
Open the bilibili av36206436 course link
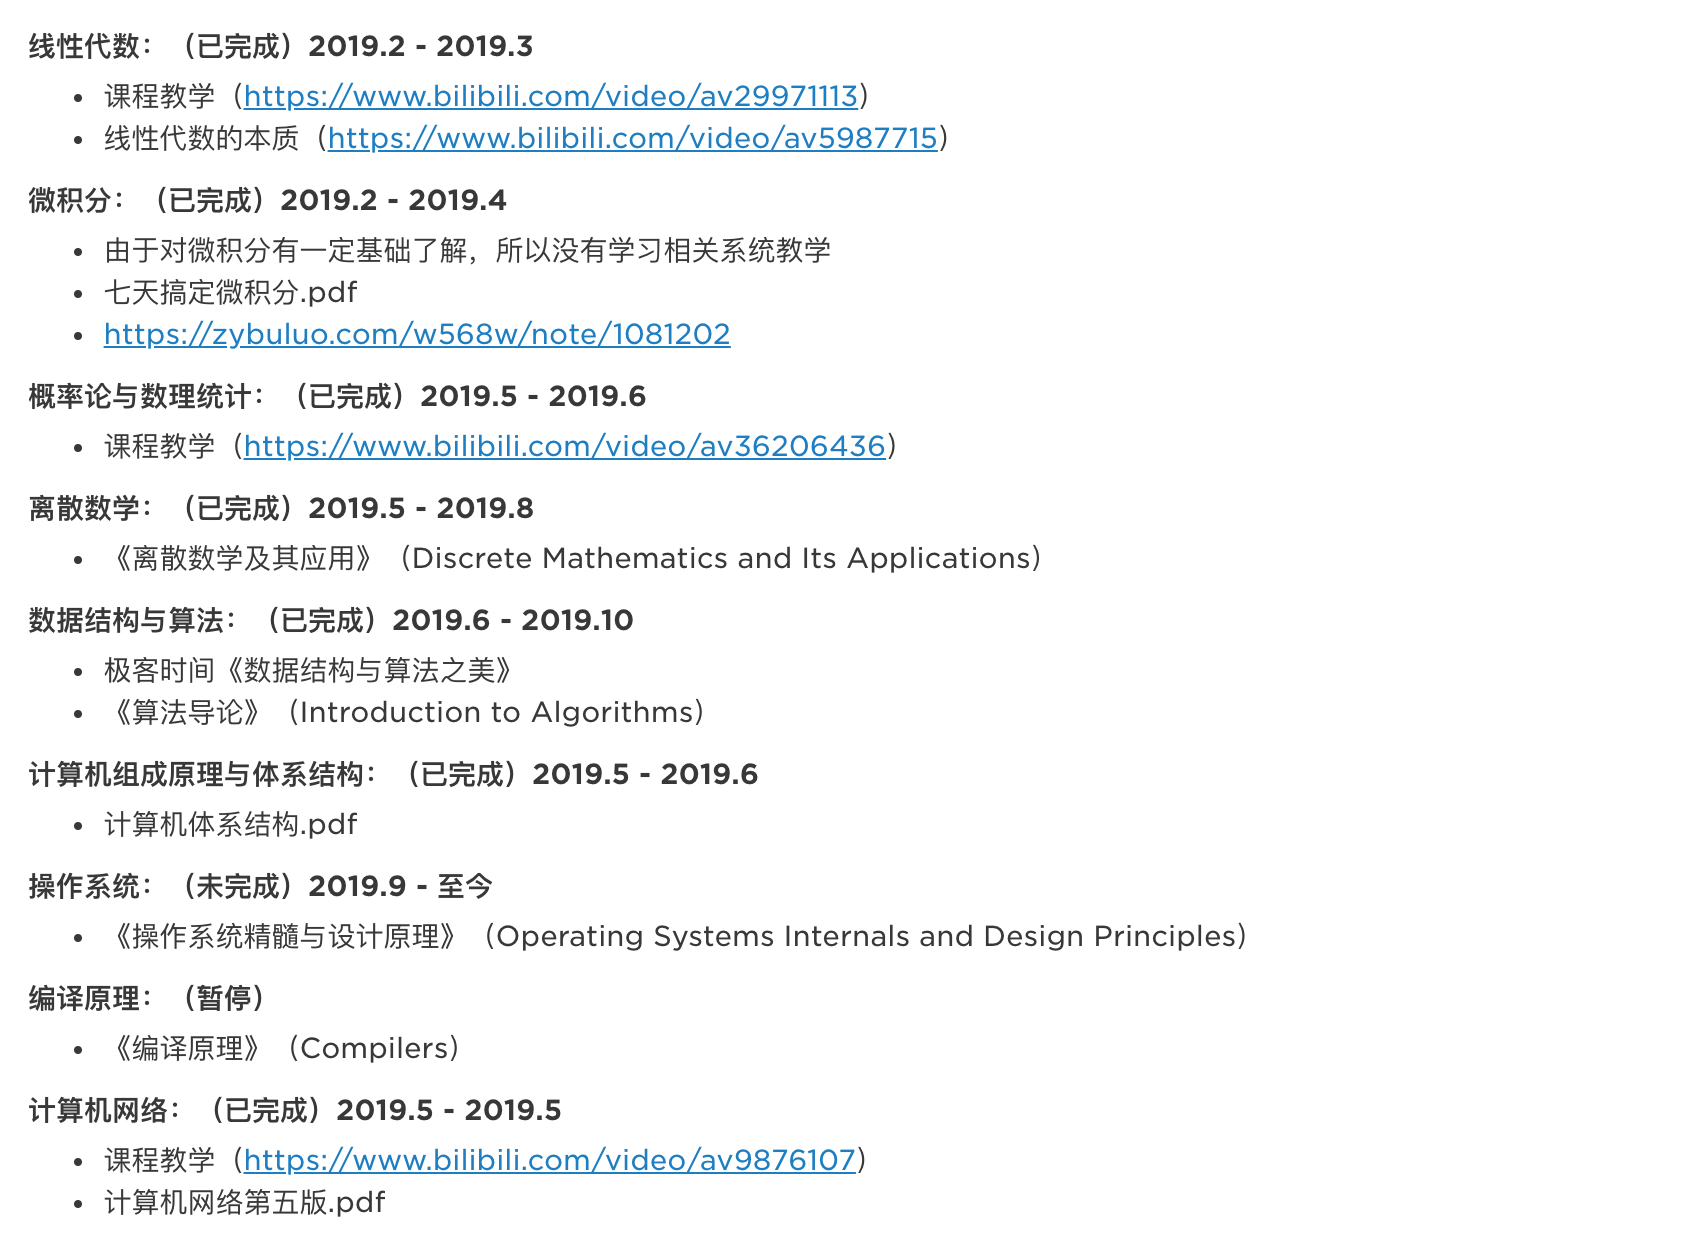coord(565,446)
